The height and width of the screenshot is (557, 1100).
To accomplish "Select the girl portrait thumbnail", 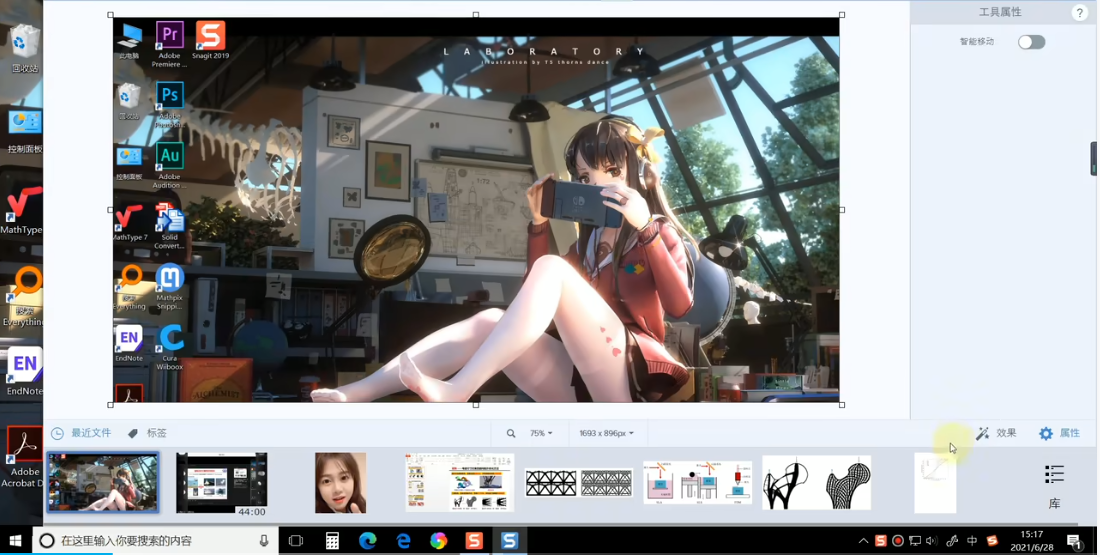I will 340,483.
